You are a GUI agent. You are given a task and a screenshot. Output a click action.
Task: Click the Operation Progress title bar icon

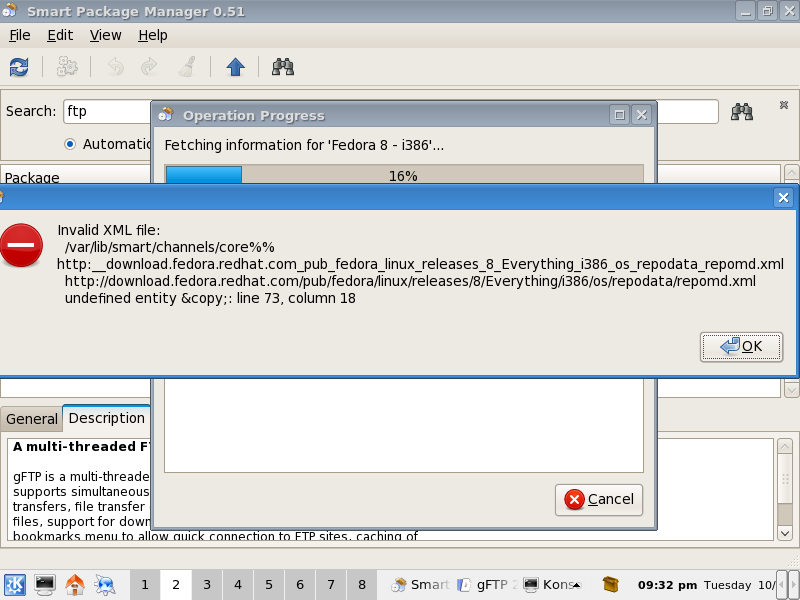[165, 114]
